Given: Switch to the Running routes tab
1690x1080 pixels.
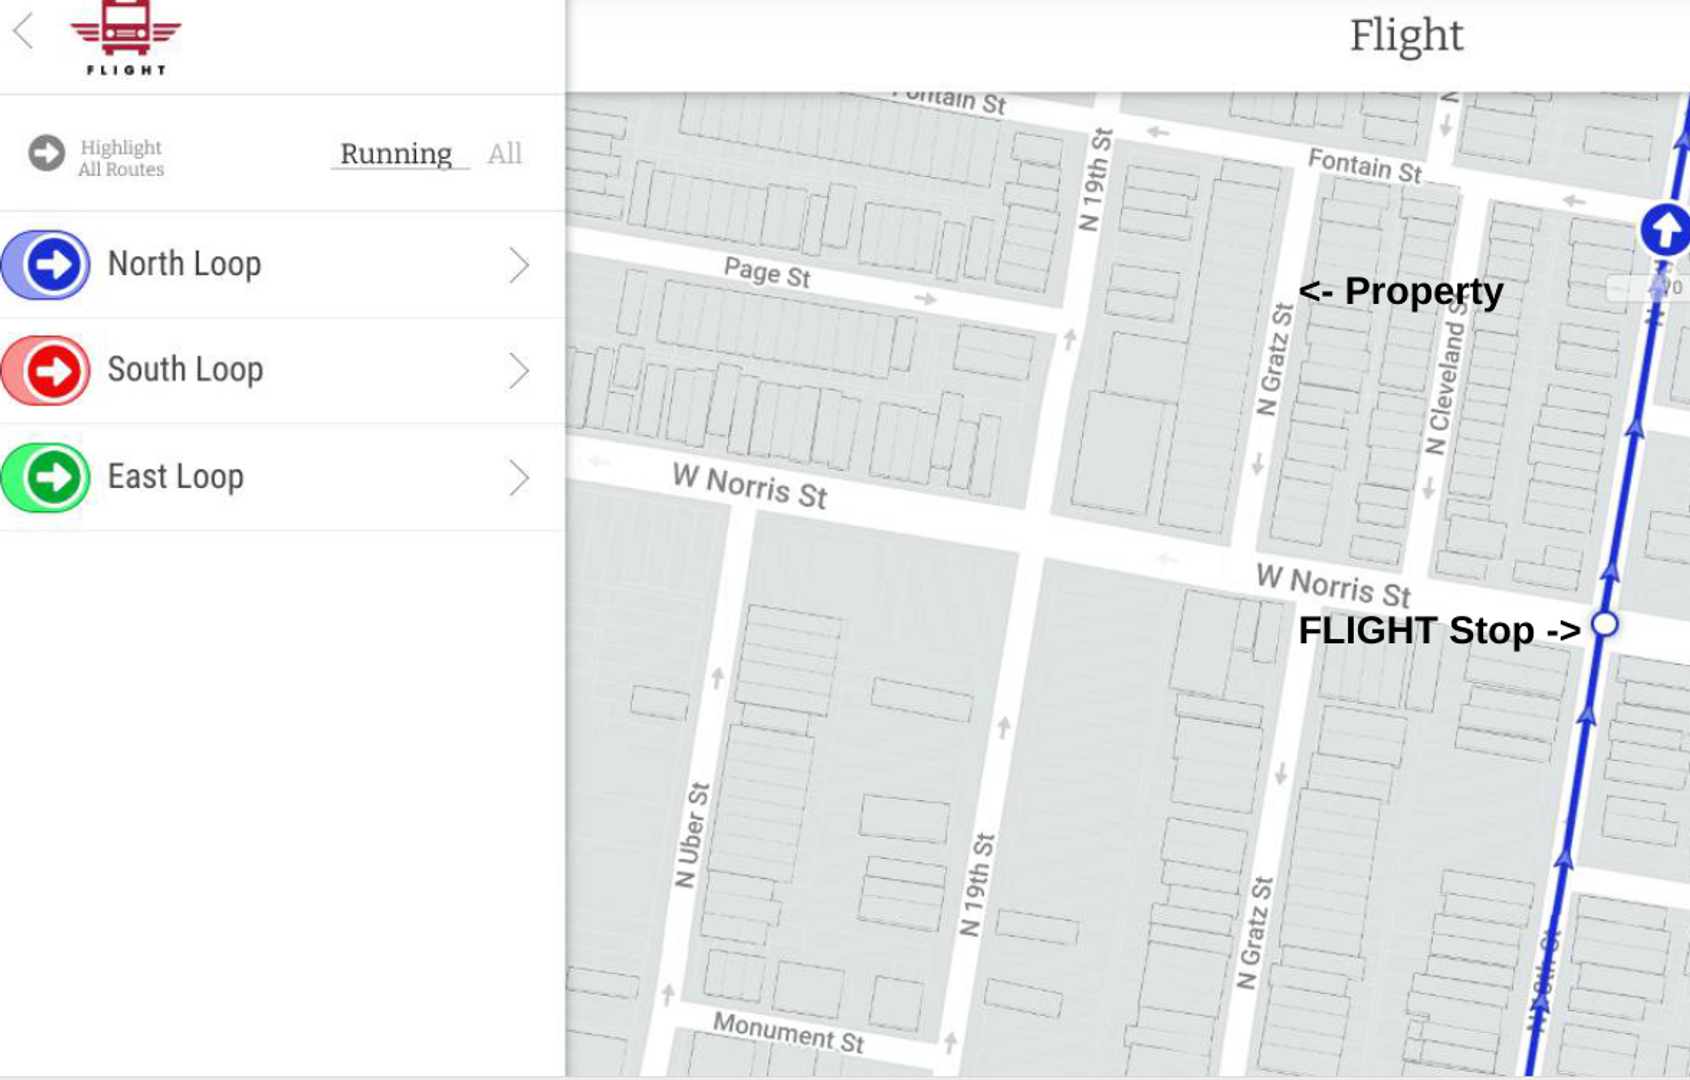Looking at the screenshot, I should coord(397,154).
